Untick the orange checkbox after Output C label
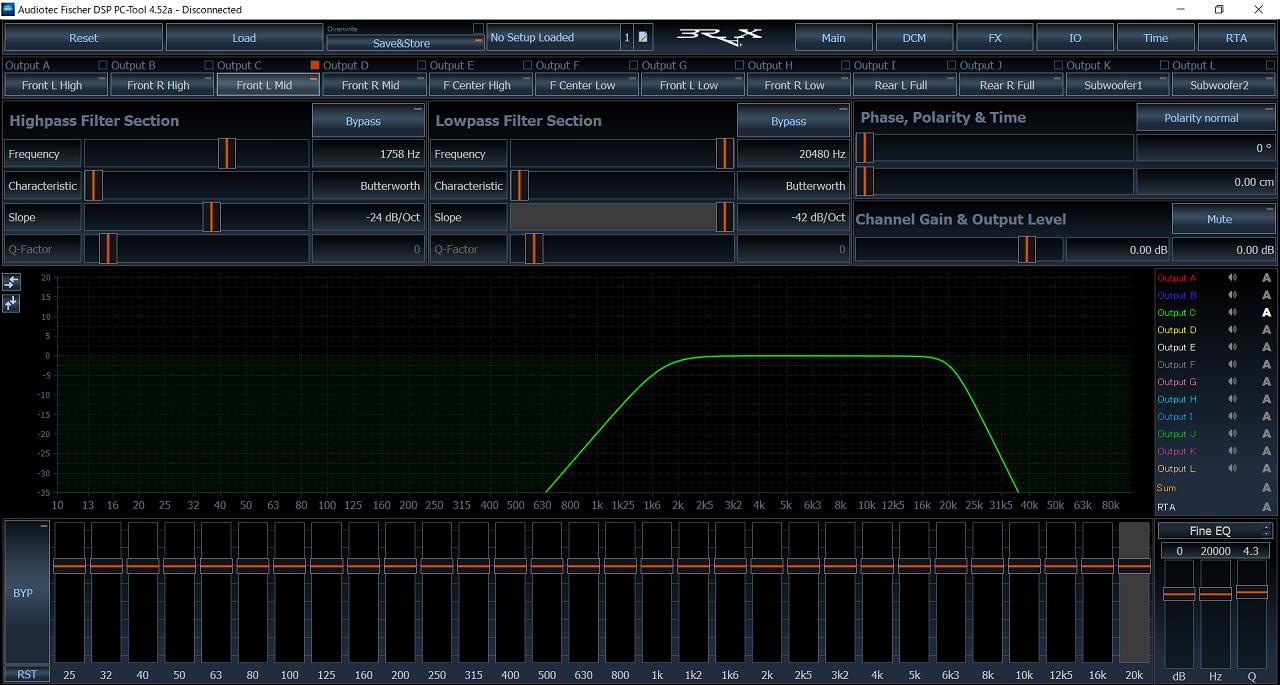Image resolution: width=1280 pixels, height=685 pixels. (x=315, y=65)
